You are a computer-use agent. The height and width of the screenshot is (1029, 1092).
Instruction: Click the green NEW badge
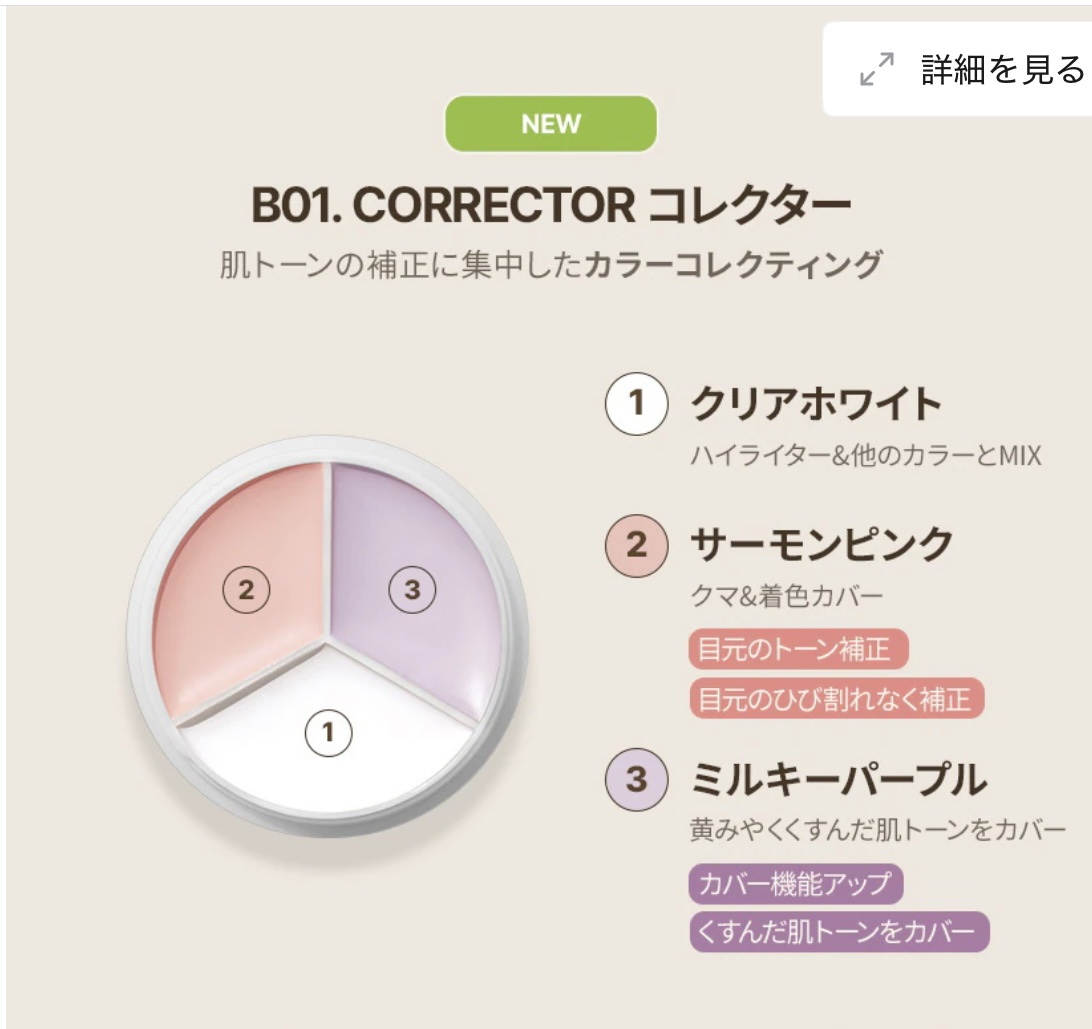(x=551, y=124)
